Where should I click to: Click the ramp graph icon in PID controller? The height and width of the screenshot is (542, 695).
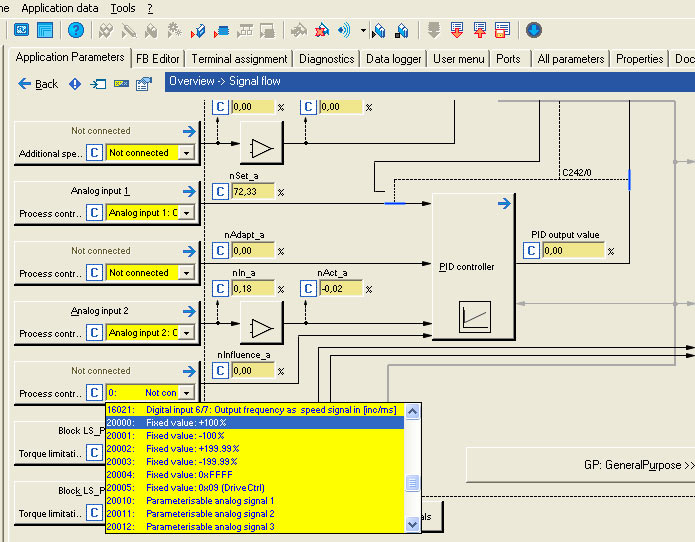[474, 318]
